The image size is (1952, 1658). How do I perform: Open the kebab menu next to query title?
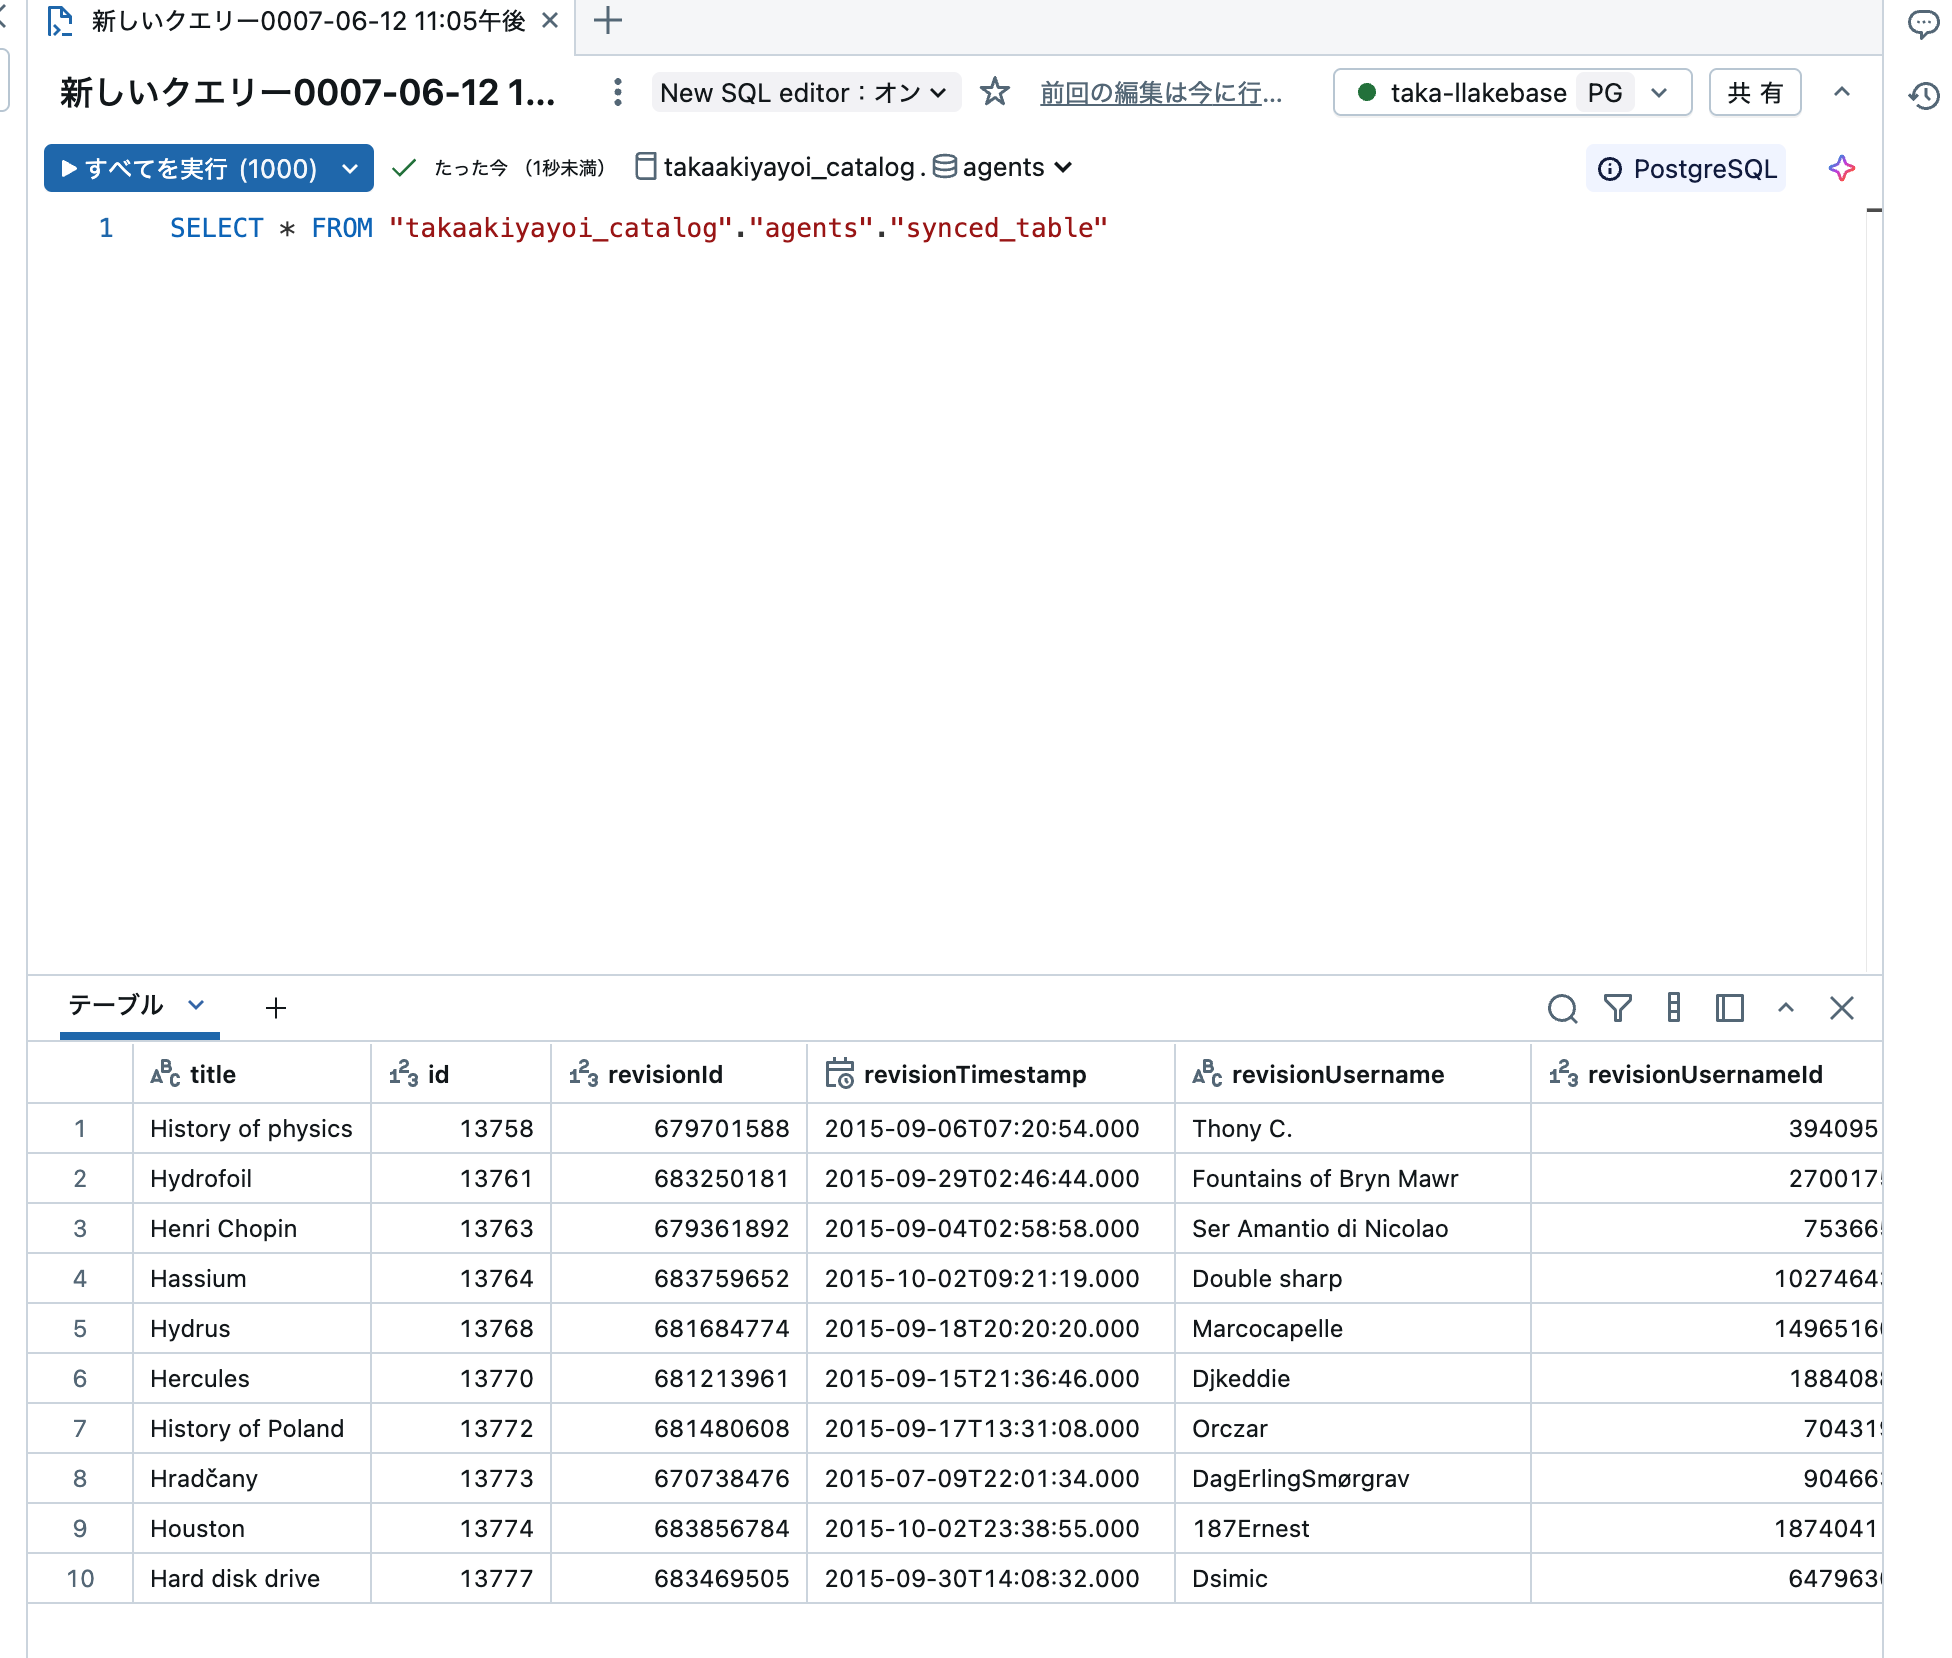click(617, 92)
